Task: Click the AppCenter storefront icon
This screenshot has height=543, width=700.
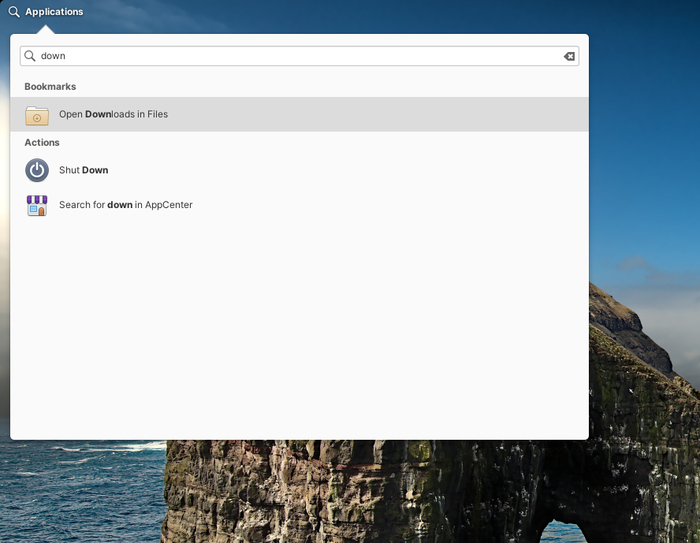Action: pos(37,205)
